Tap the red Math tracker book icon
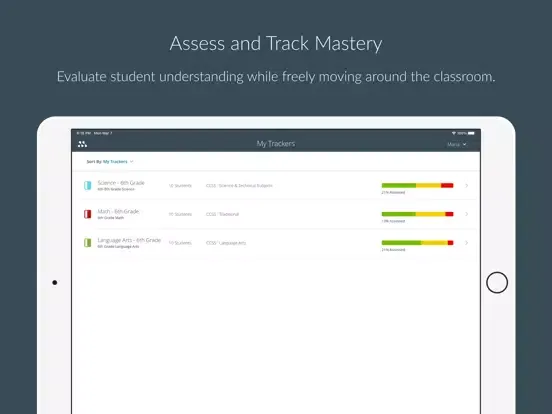Screen dimensions: 552x414 (x=88, y=214)
